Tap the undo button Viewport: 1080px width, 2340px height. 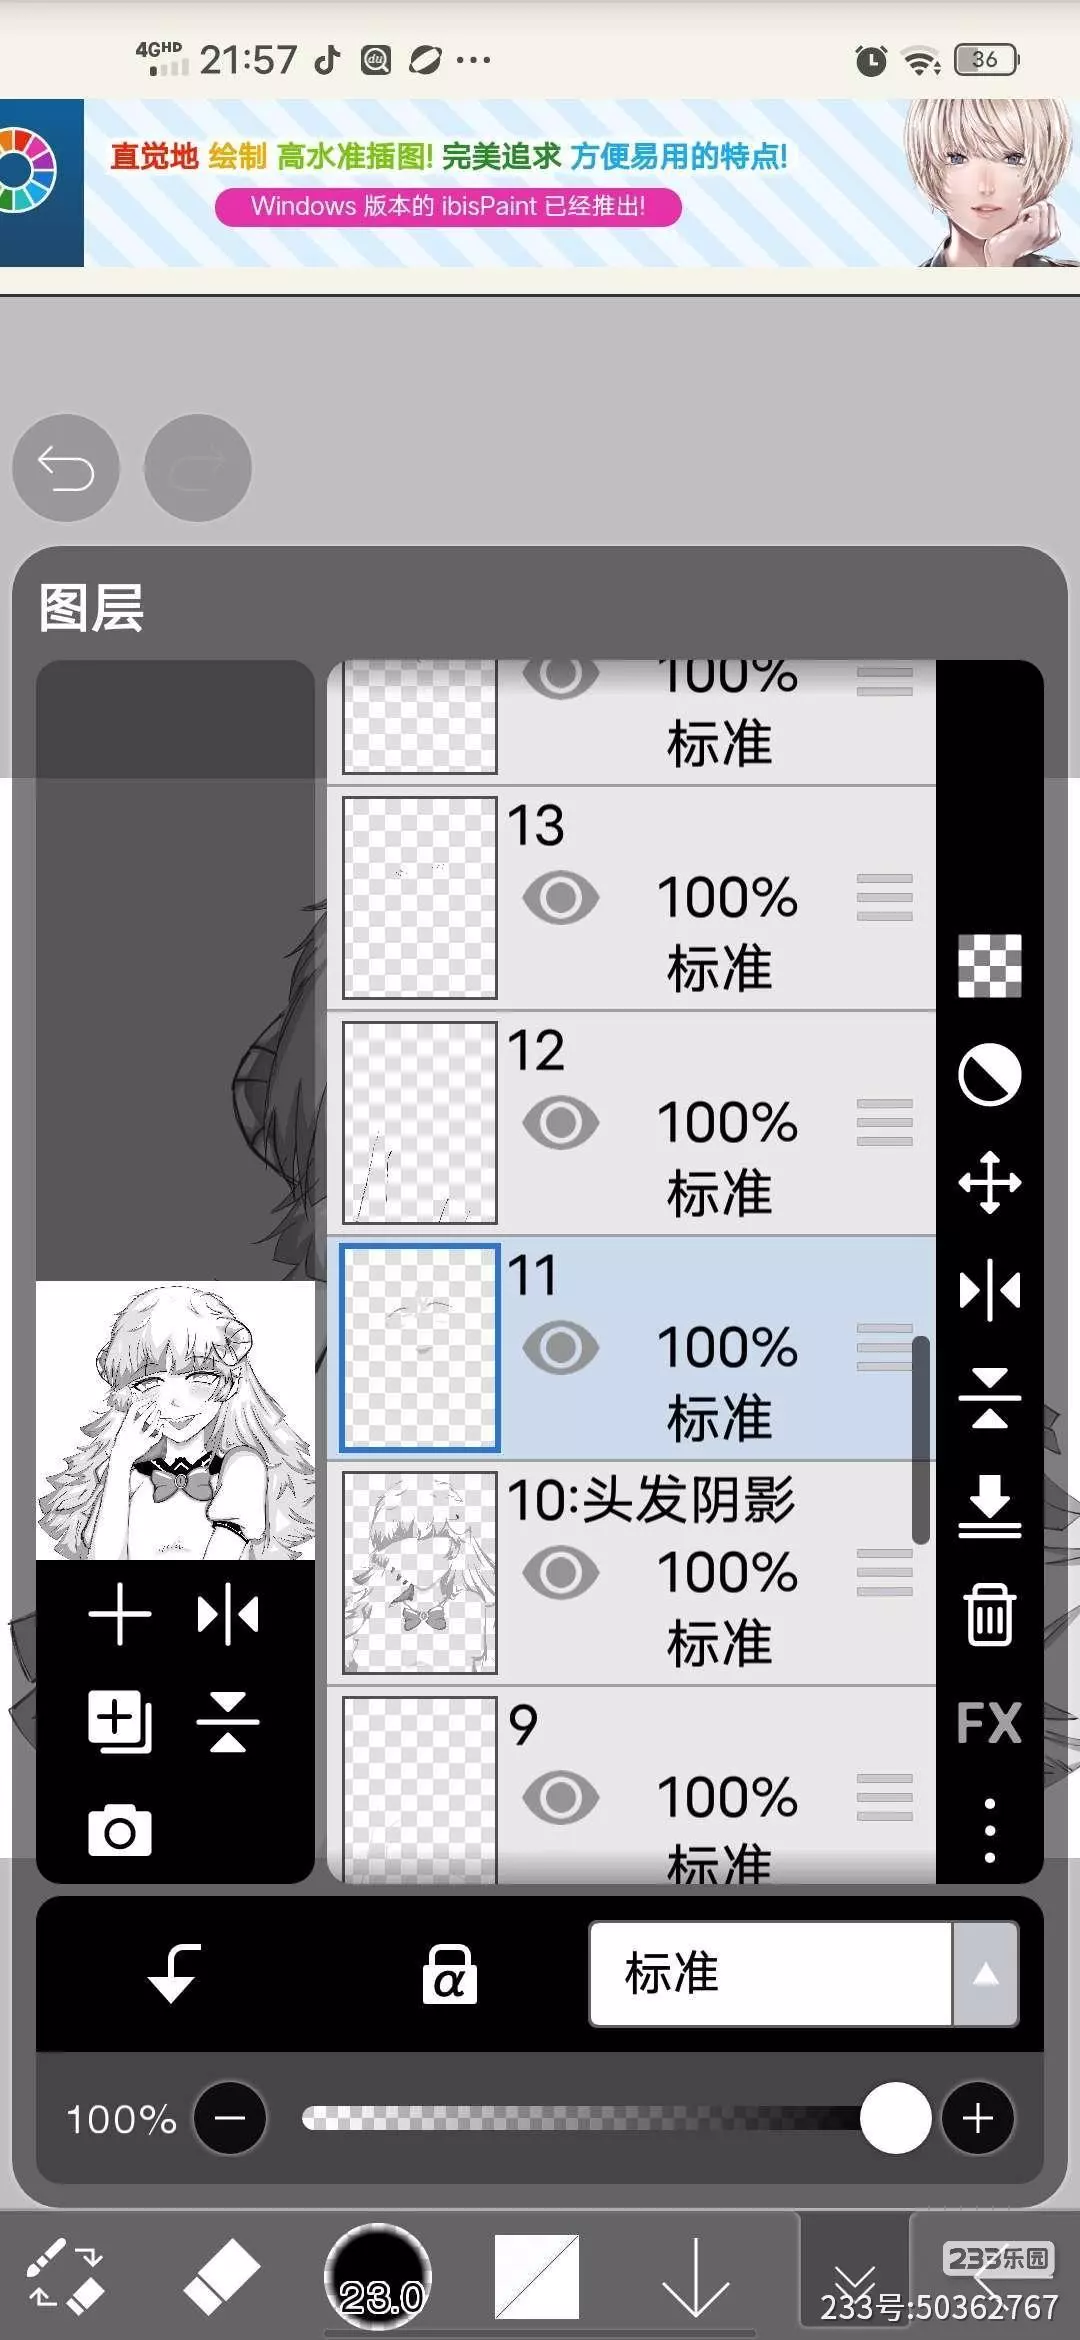[x=66, y=468]
